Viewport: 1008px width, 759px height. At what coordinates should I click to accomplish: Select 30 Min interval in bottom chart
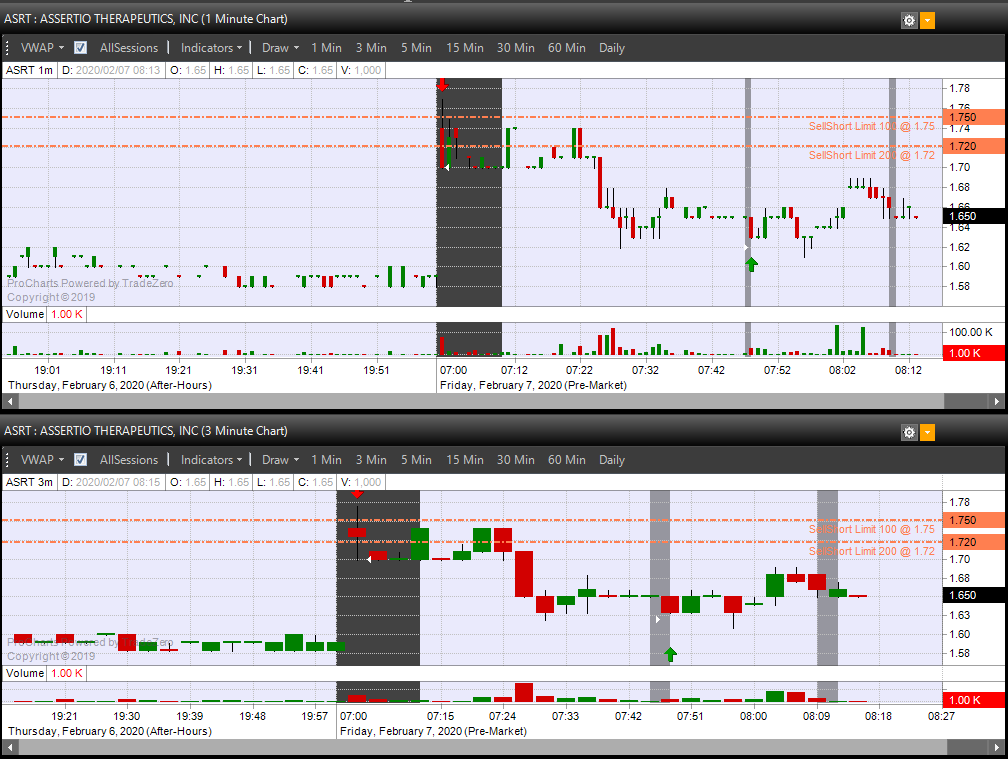[x=516, y=460]
